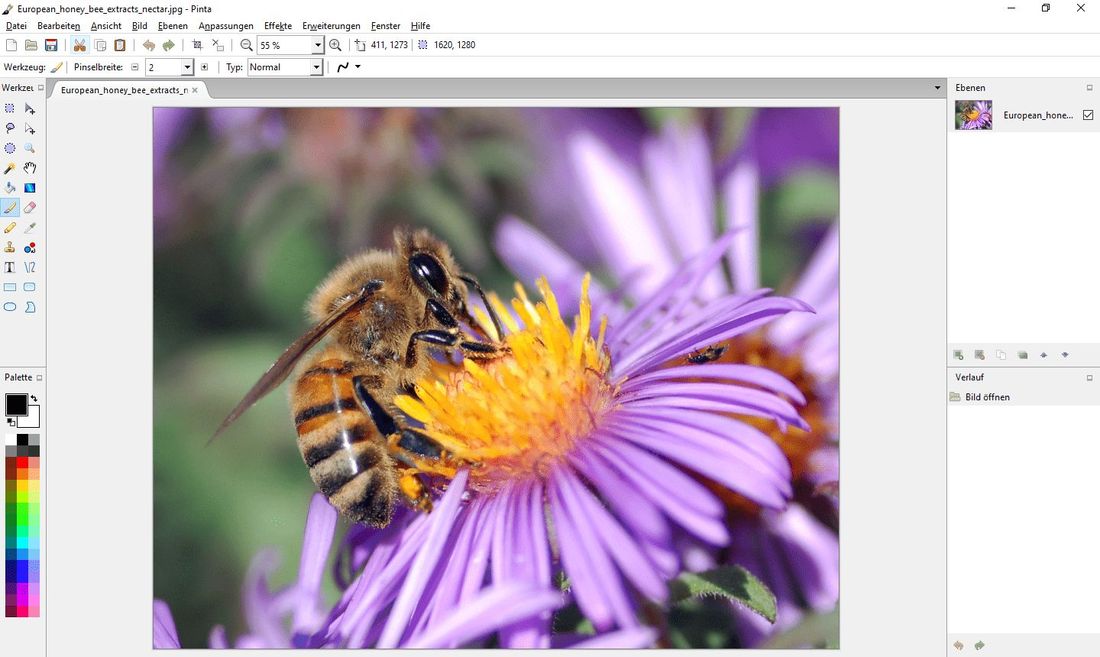Viewport: 1100px width, 657px height.
Task: Crop to selection using toolbar icon
Action: tap(197, 45)
